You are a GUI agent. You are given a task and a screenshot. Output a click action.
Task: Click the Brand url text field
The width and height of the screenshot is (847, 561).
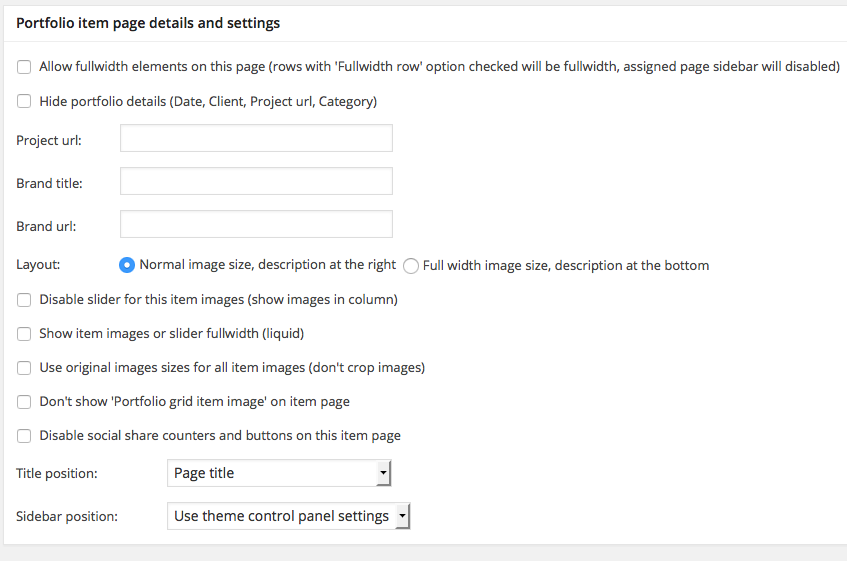[256, 225]
